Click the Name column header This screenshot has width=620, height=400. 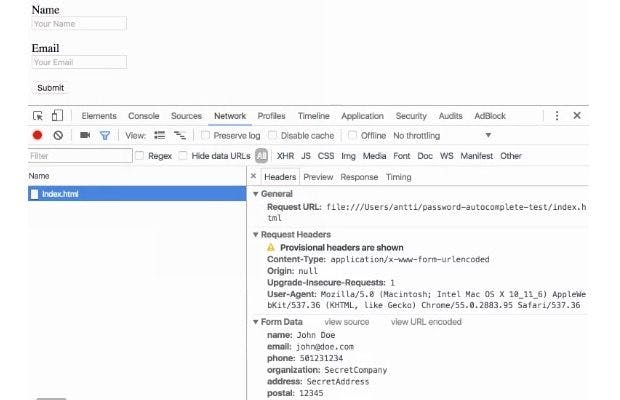point(39,176)
